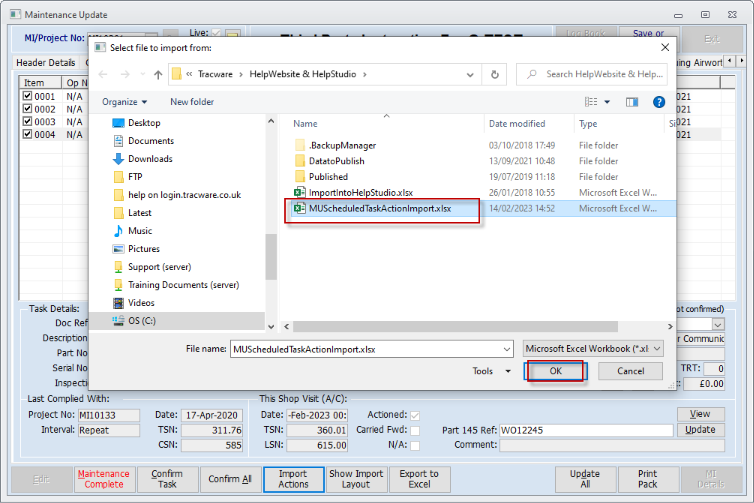Open the Tools dropdown
Viewport: 754px width, 503px height.
489,371
